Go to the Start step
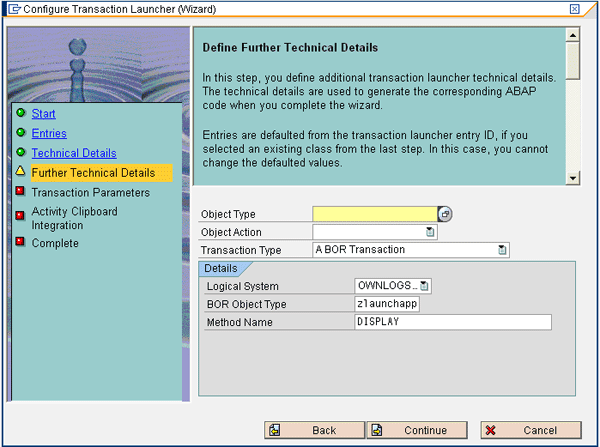Screen dimensions: 600x447 point(43,114)
